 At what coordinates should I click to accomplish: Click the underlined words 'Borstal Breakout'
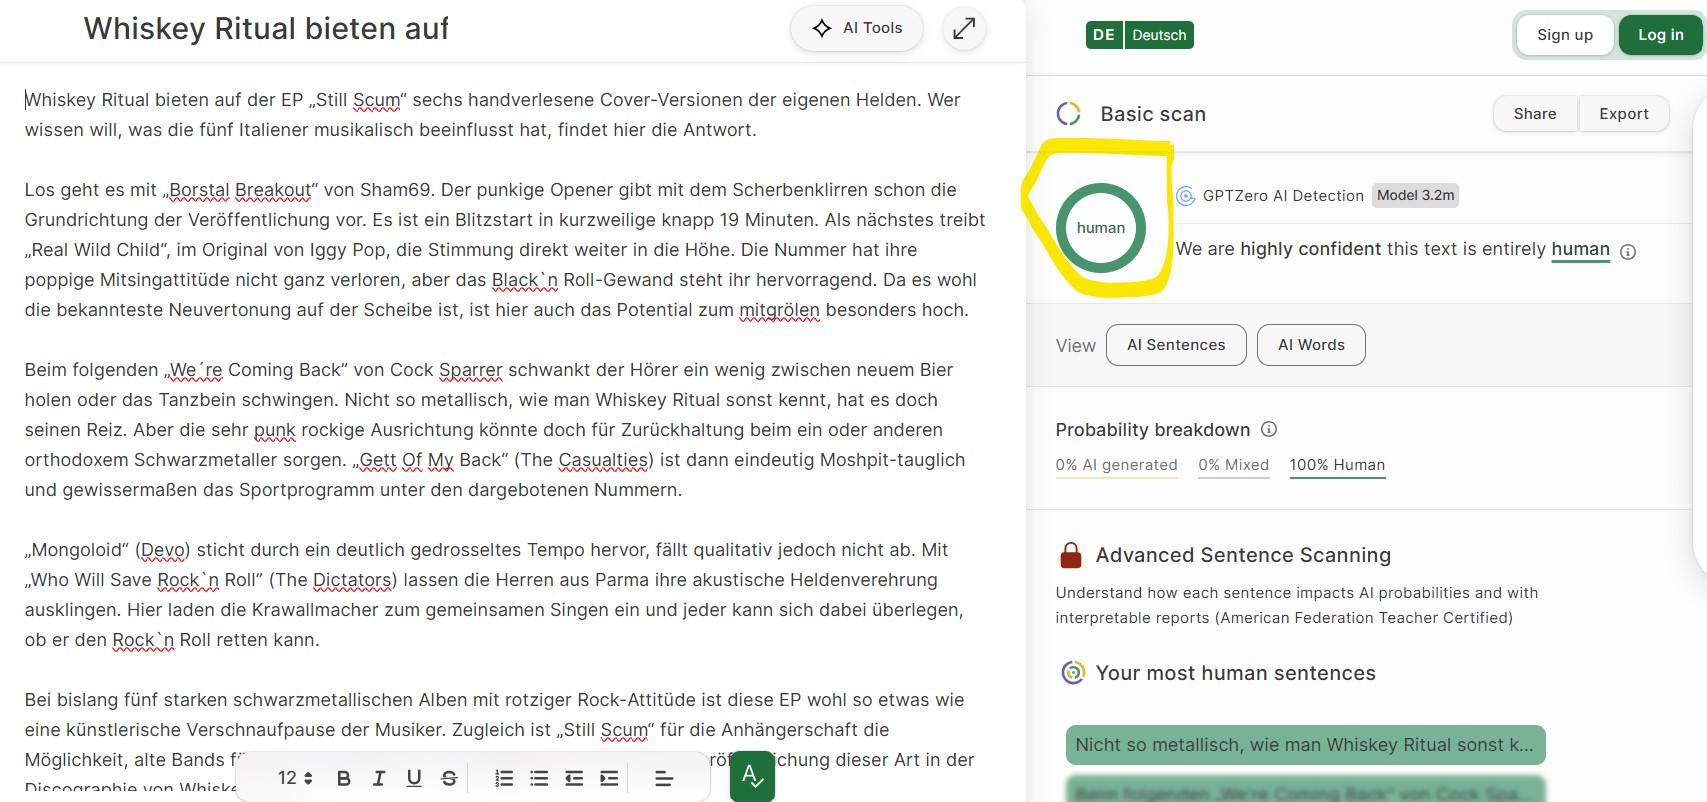pyautogui.click(x=240, y=190)
